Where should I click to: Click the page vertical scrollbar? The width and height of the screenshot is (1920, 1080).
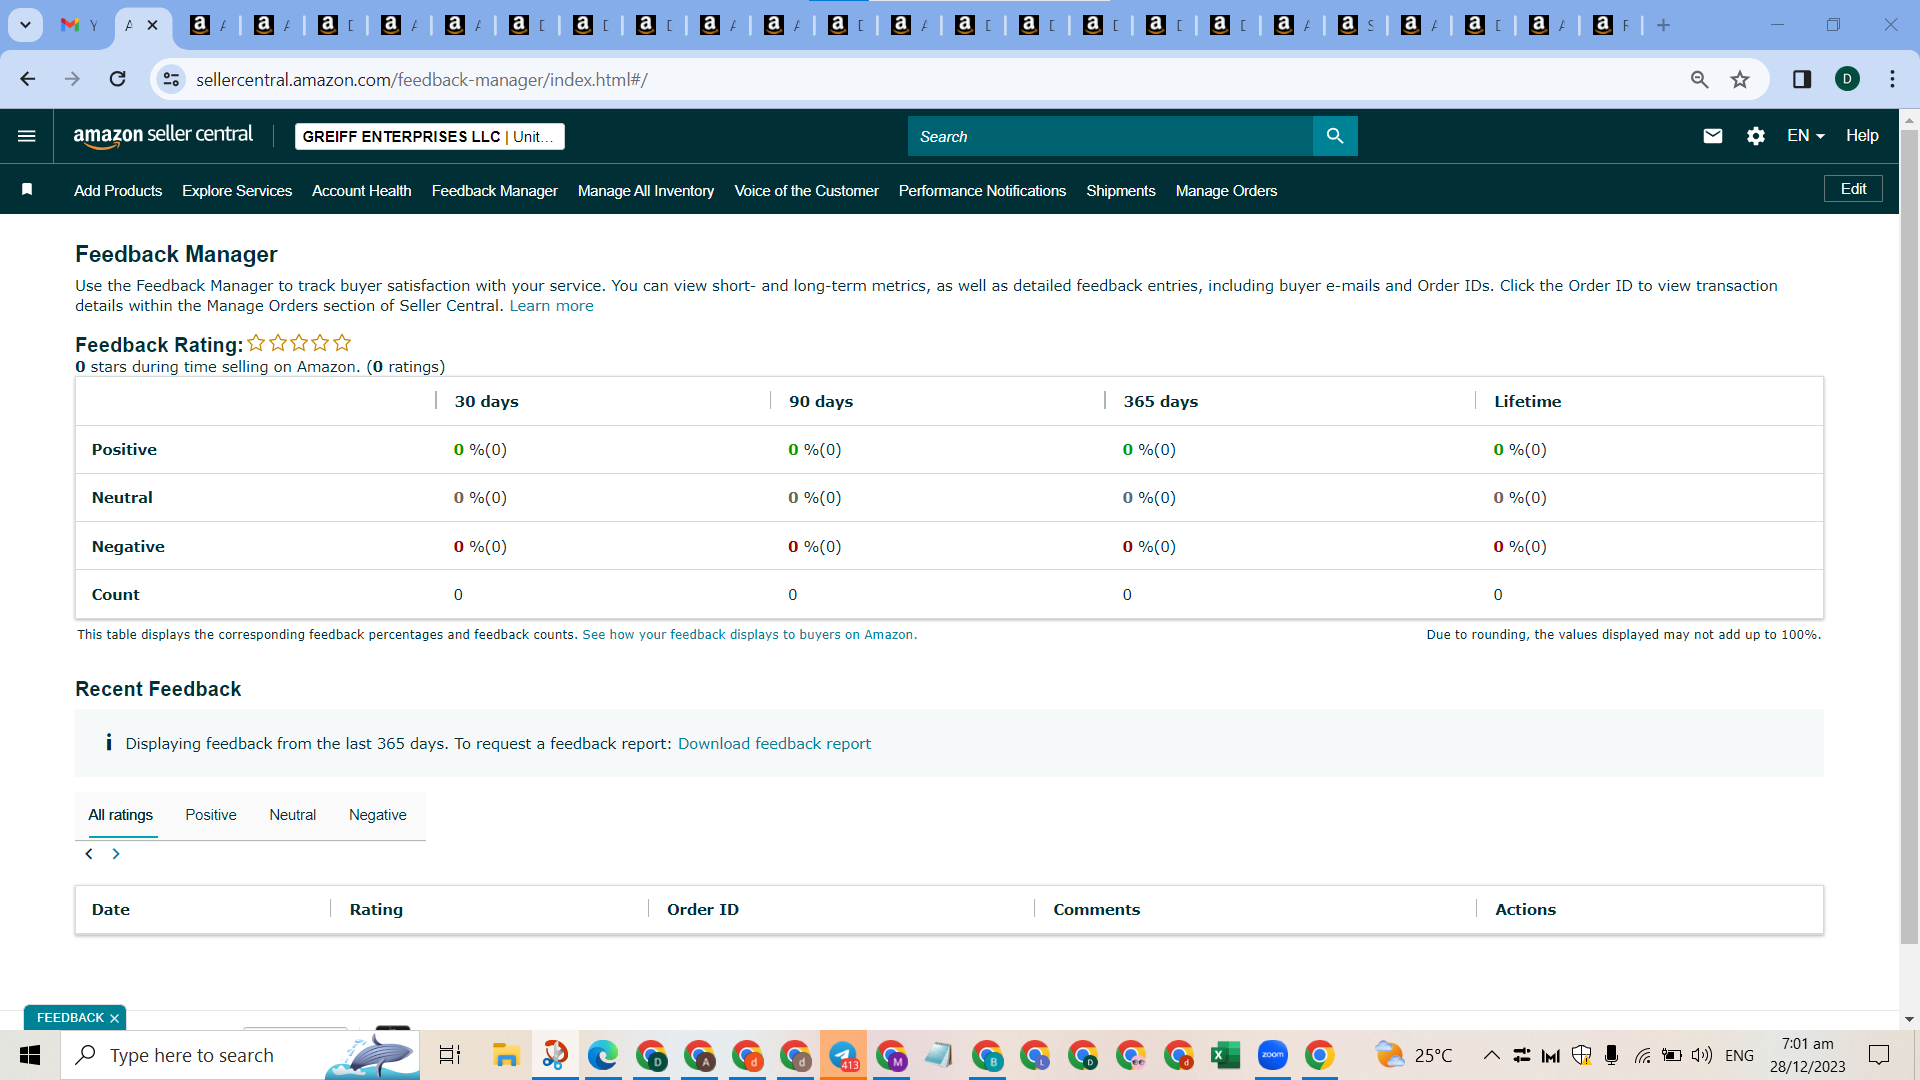1909,535
